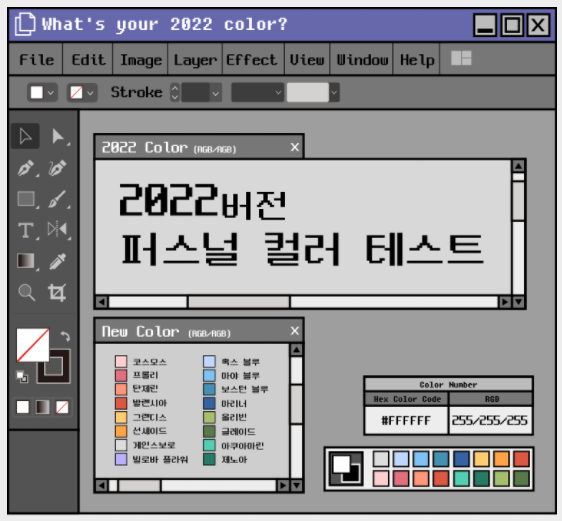Select the Gradient tool
Viewport: 562px width, 521px height.
[x=26, y=260]
